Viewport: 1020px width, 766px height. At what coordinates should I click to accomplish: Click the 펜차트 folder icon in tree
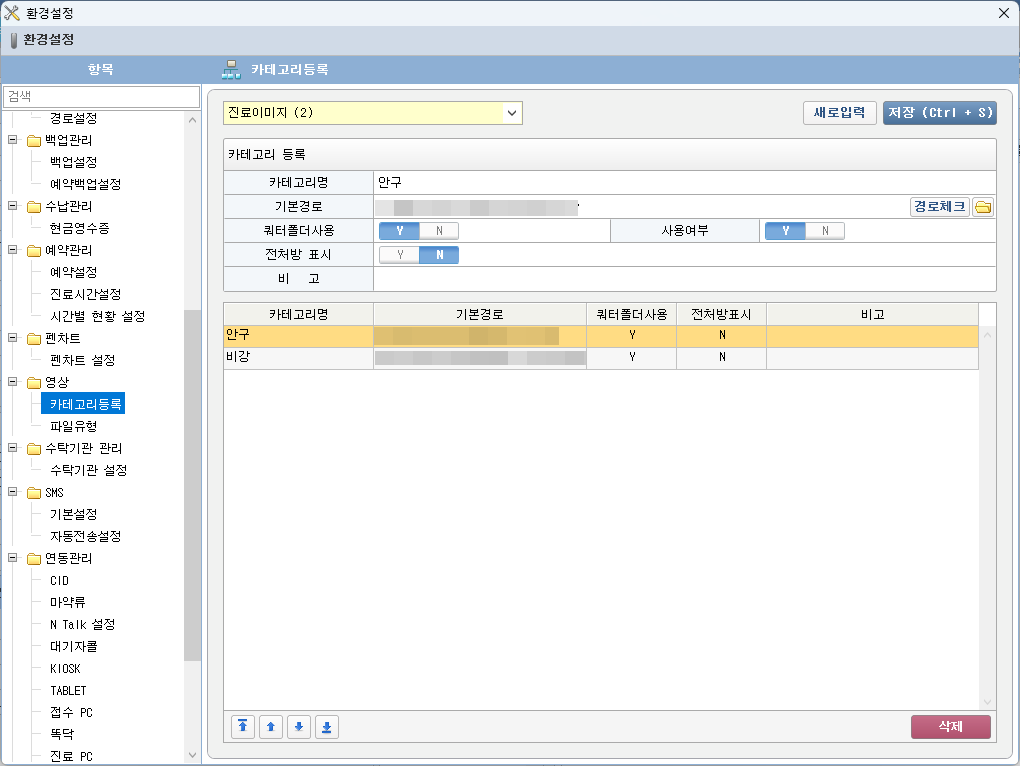[x=33, y=338]
